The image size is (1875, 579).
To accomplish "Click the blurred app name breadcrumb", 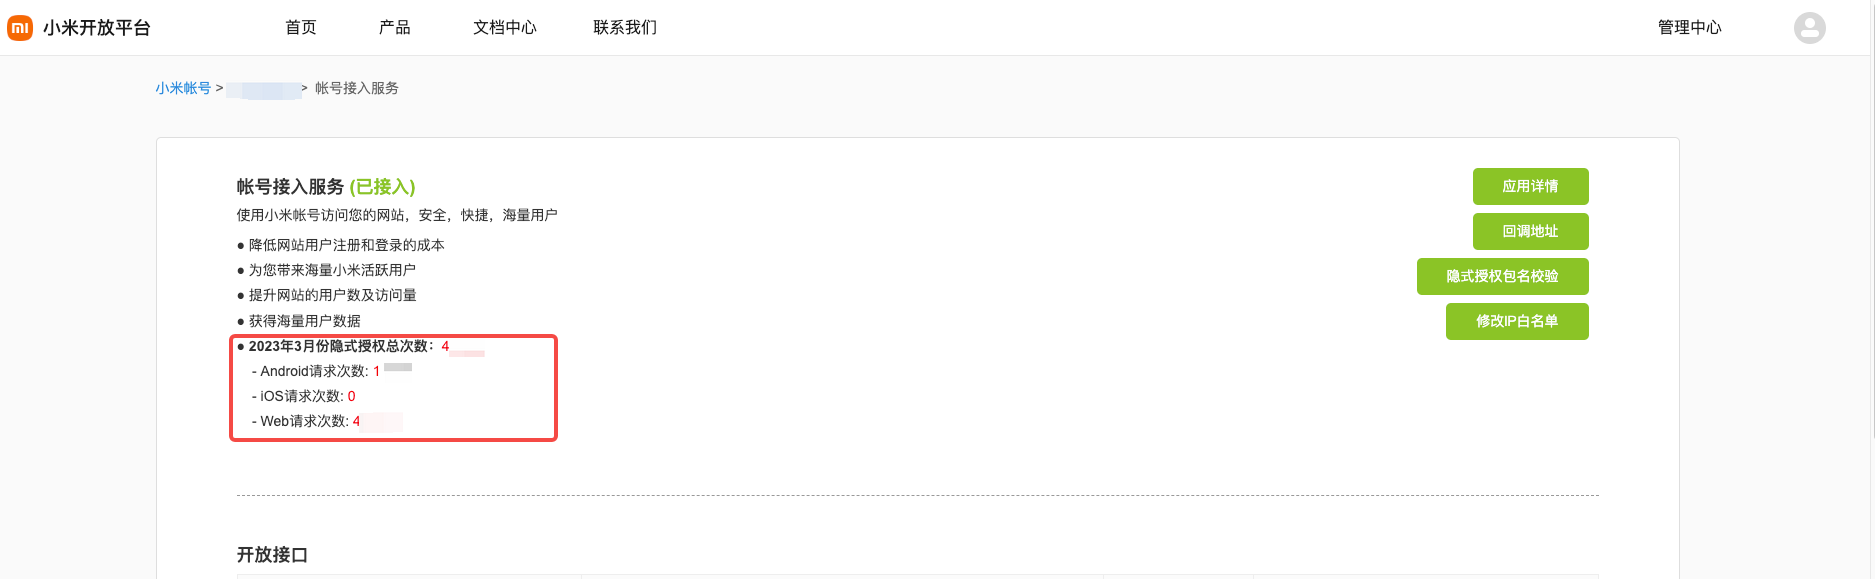I will point(263,90).
